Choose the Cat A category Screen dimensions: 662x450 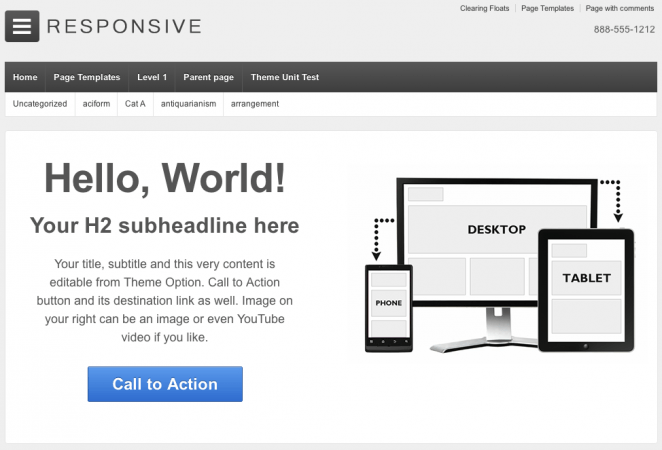135,104
